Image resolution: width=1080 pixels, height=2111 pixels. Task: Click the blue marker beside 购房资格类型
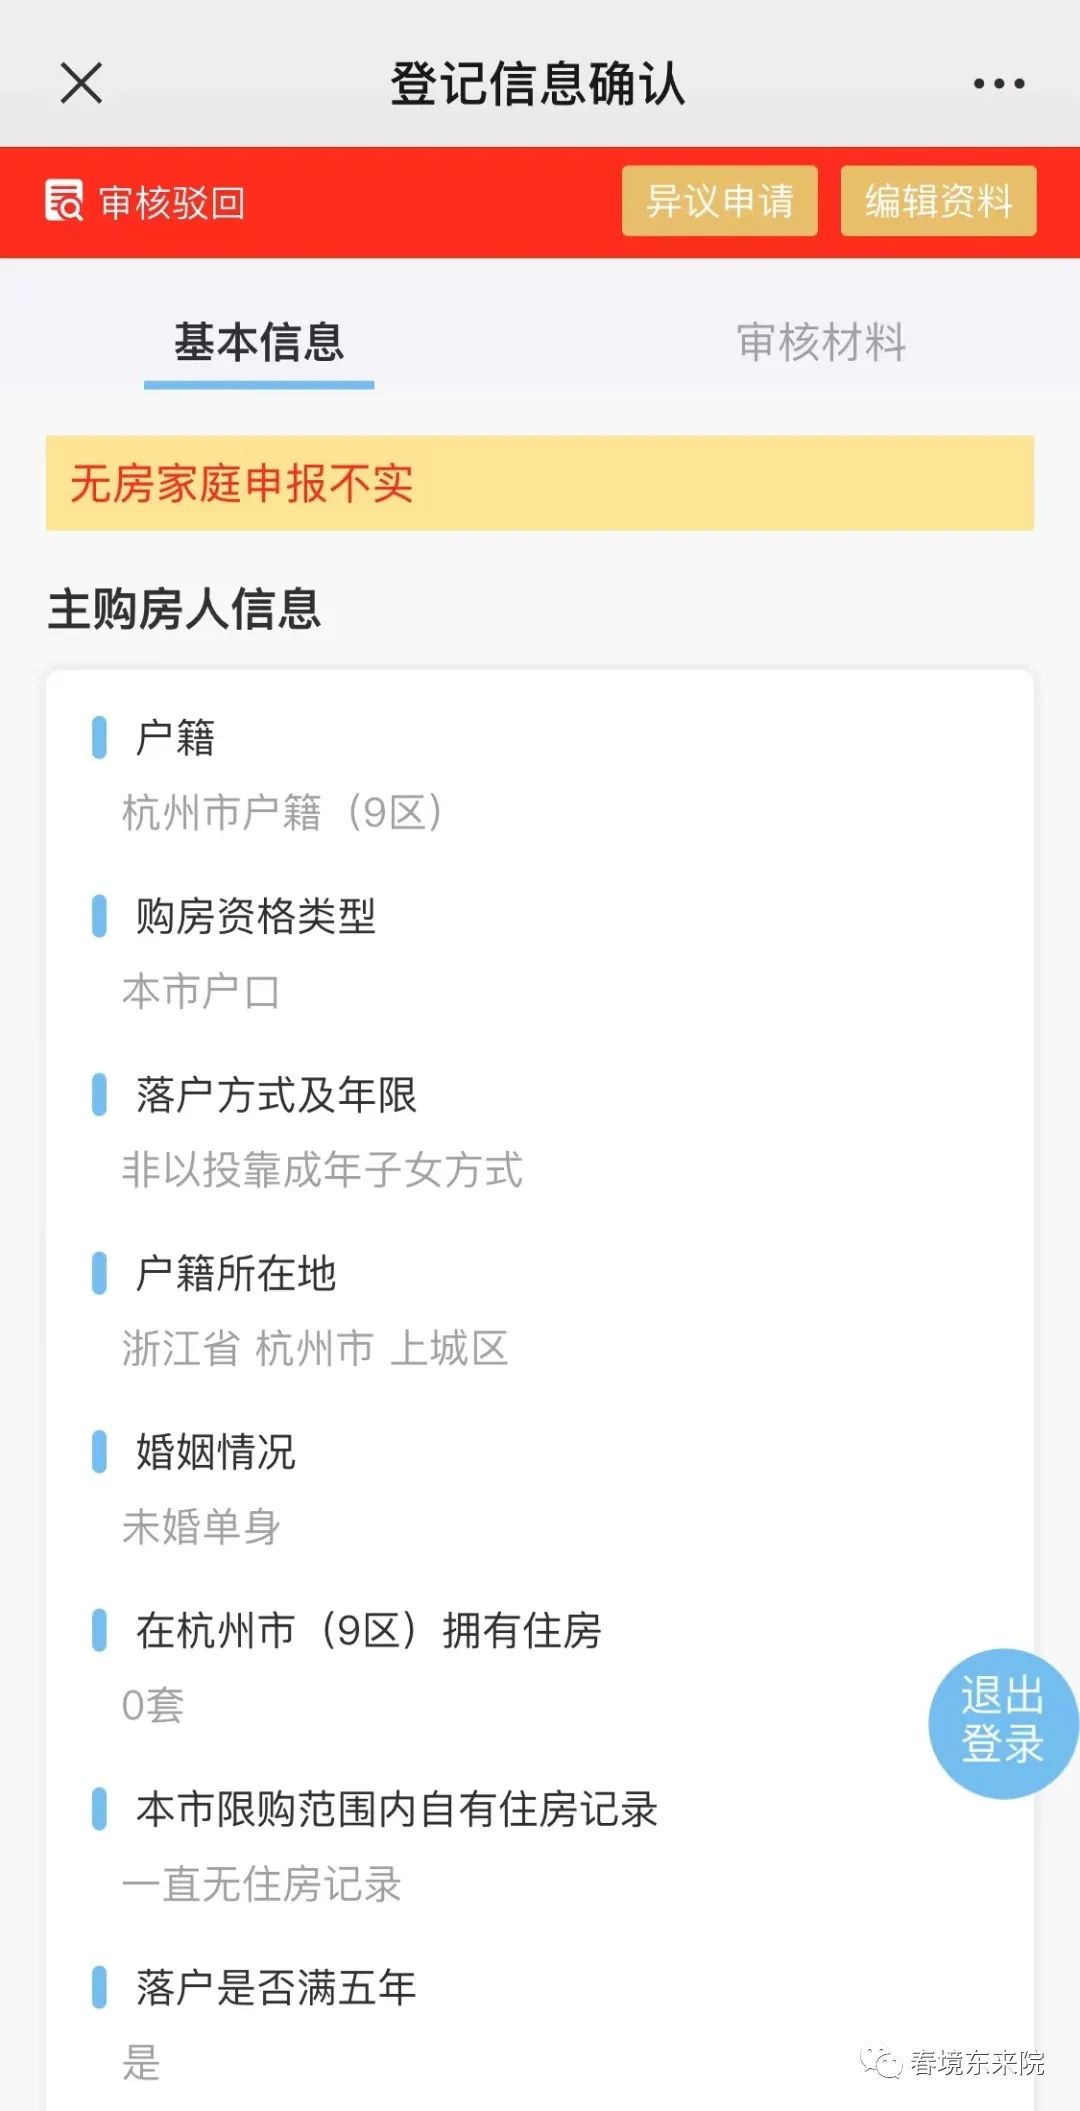click(x=99, y=916)
